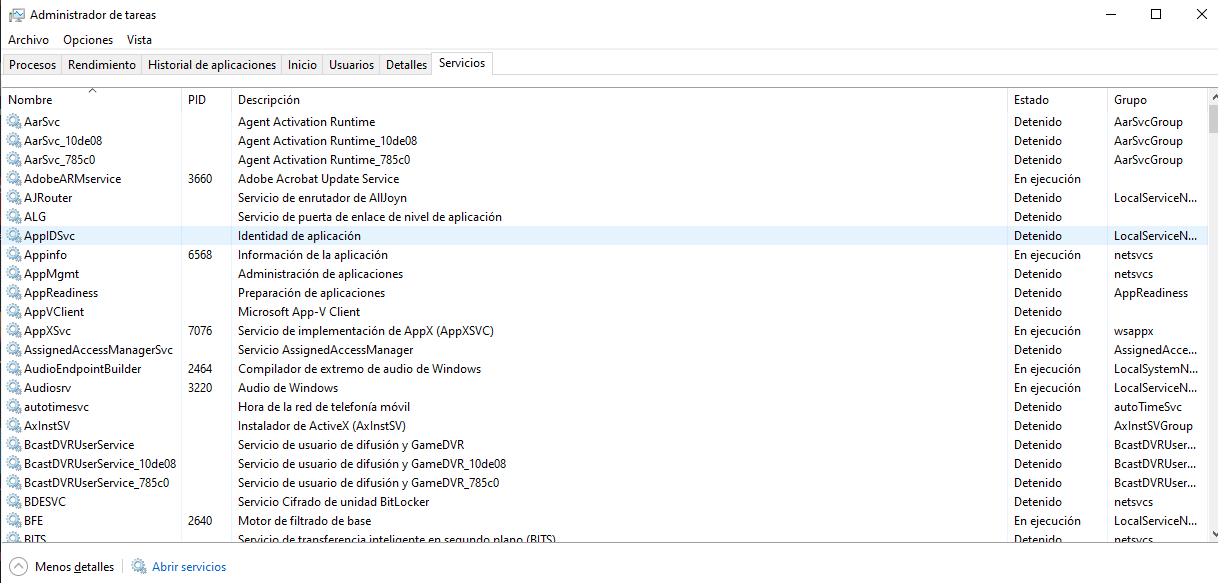Open the Archivo menu

pyautogui.click(x=28, y=40)
